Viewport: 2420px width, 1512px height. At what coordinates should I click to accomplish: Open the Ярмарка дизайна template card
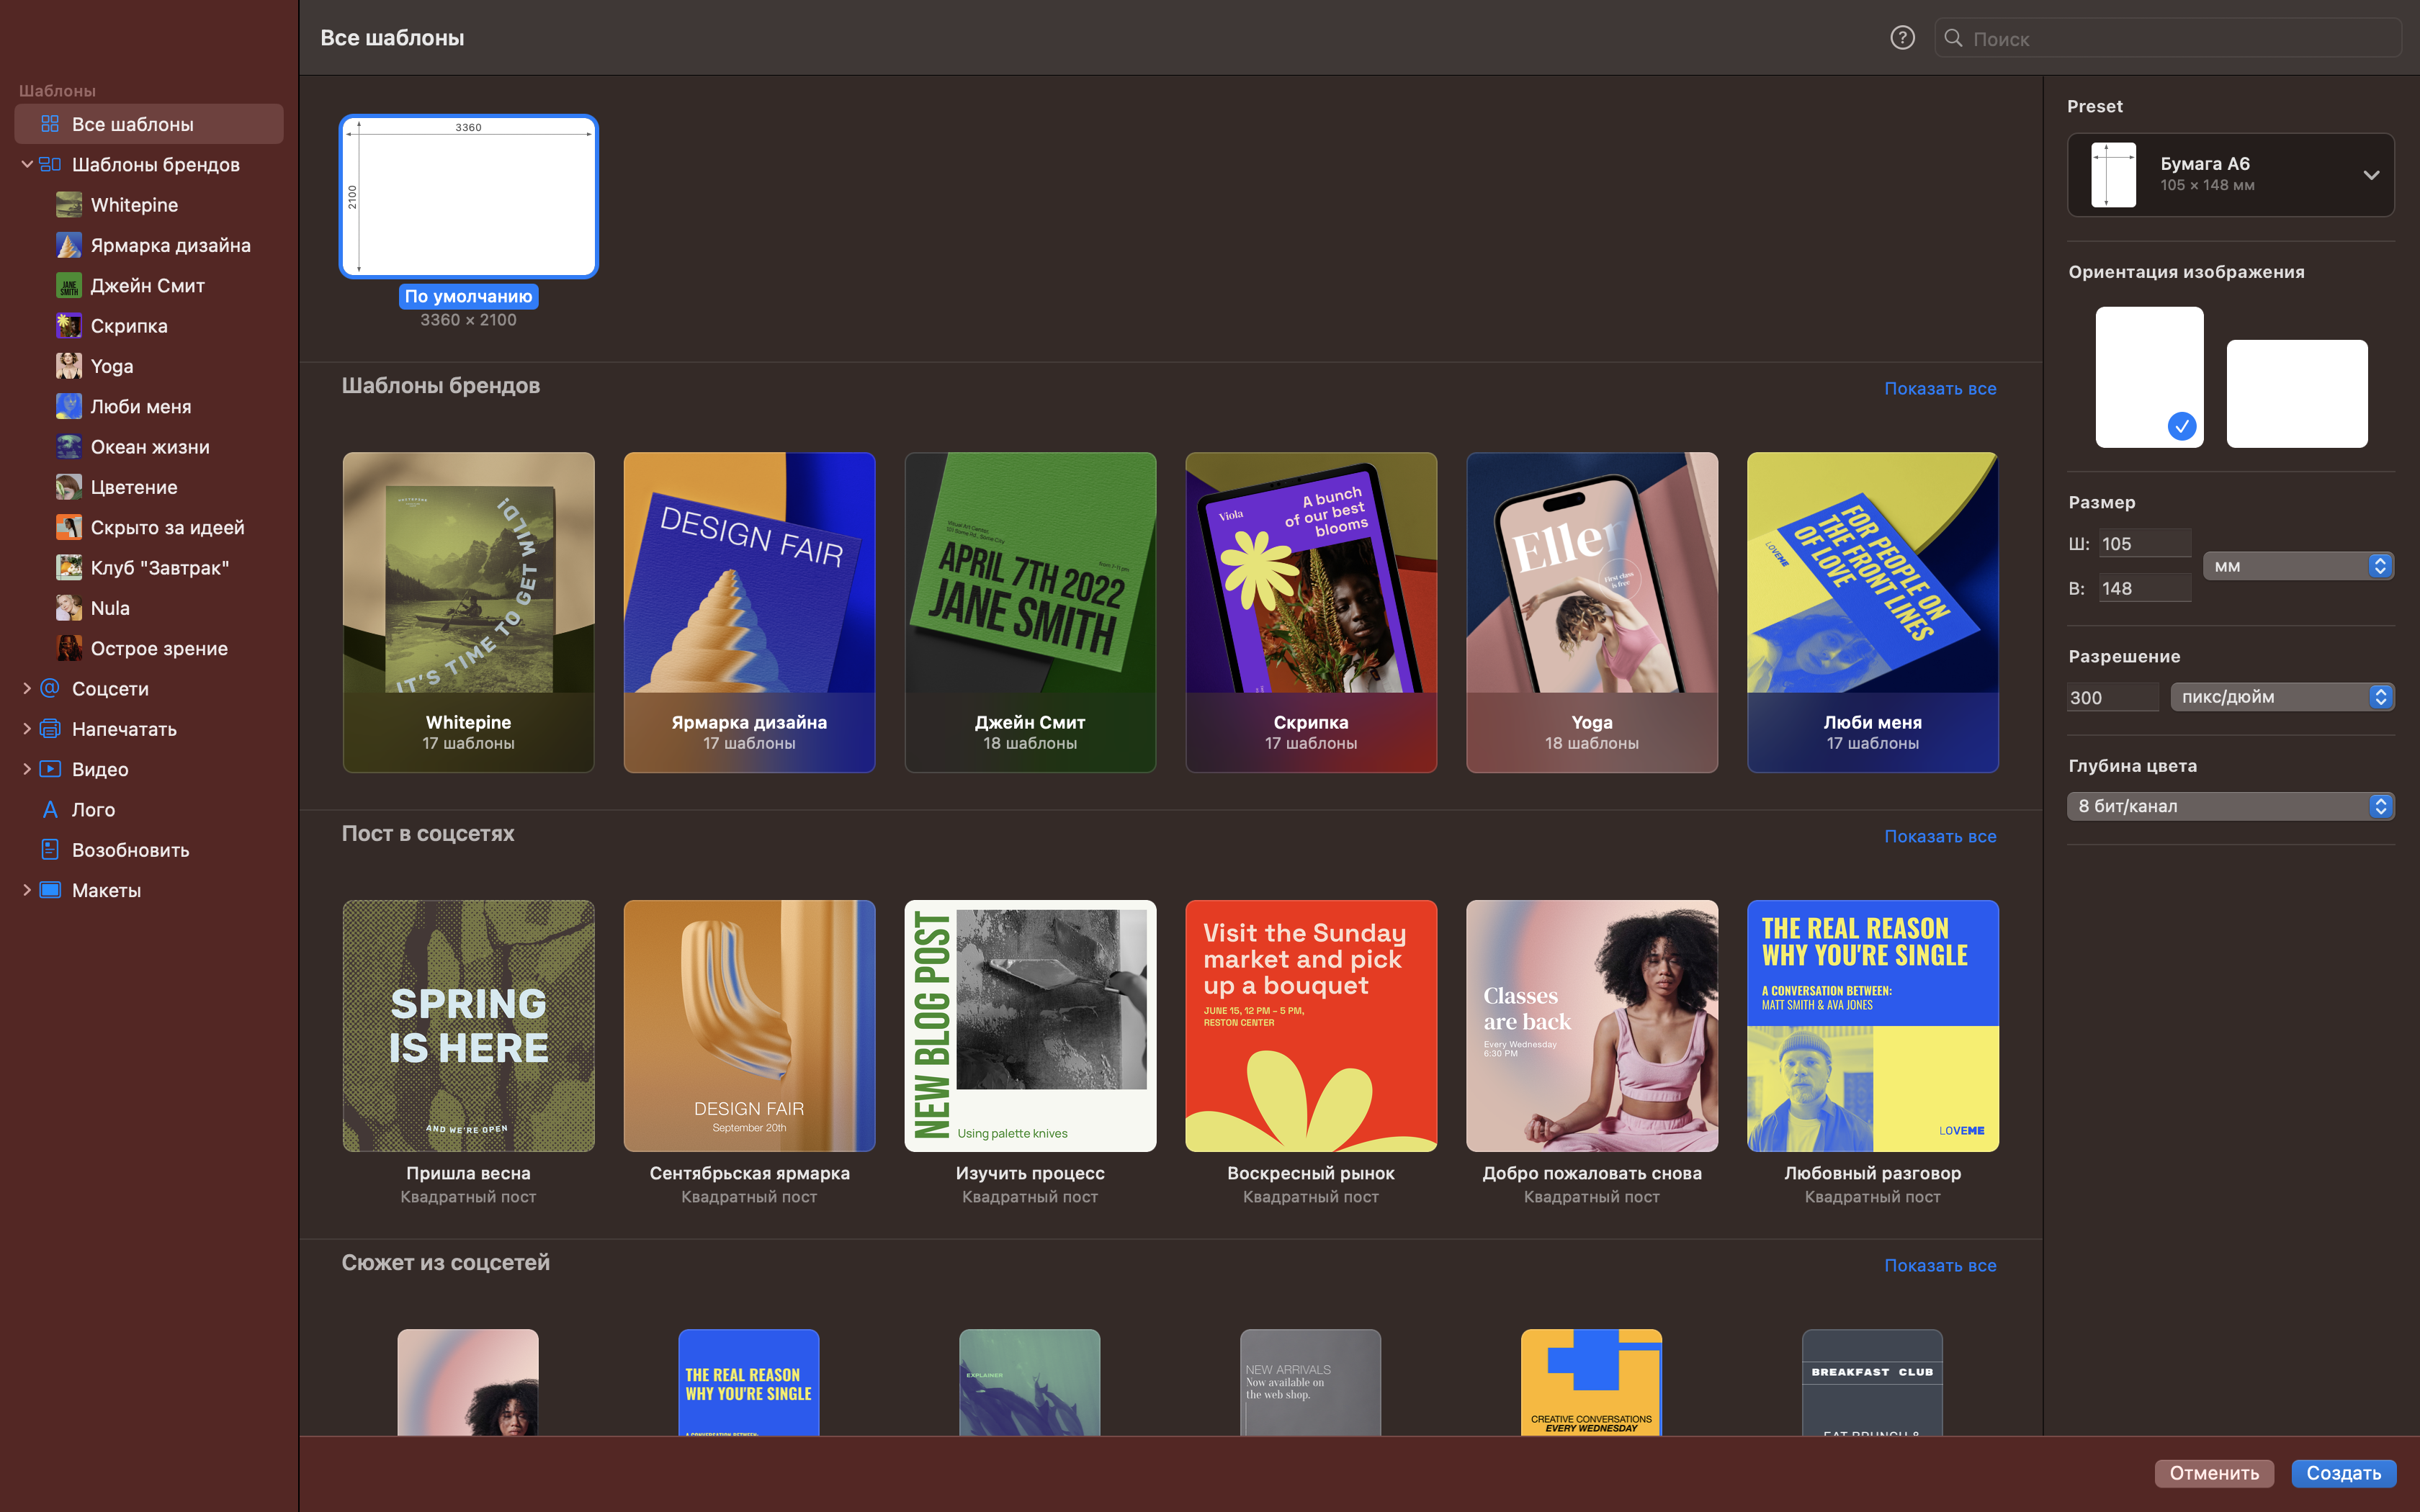pyautogui.click(x=749, y=612)
